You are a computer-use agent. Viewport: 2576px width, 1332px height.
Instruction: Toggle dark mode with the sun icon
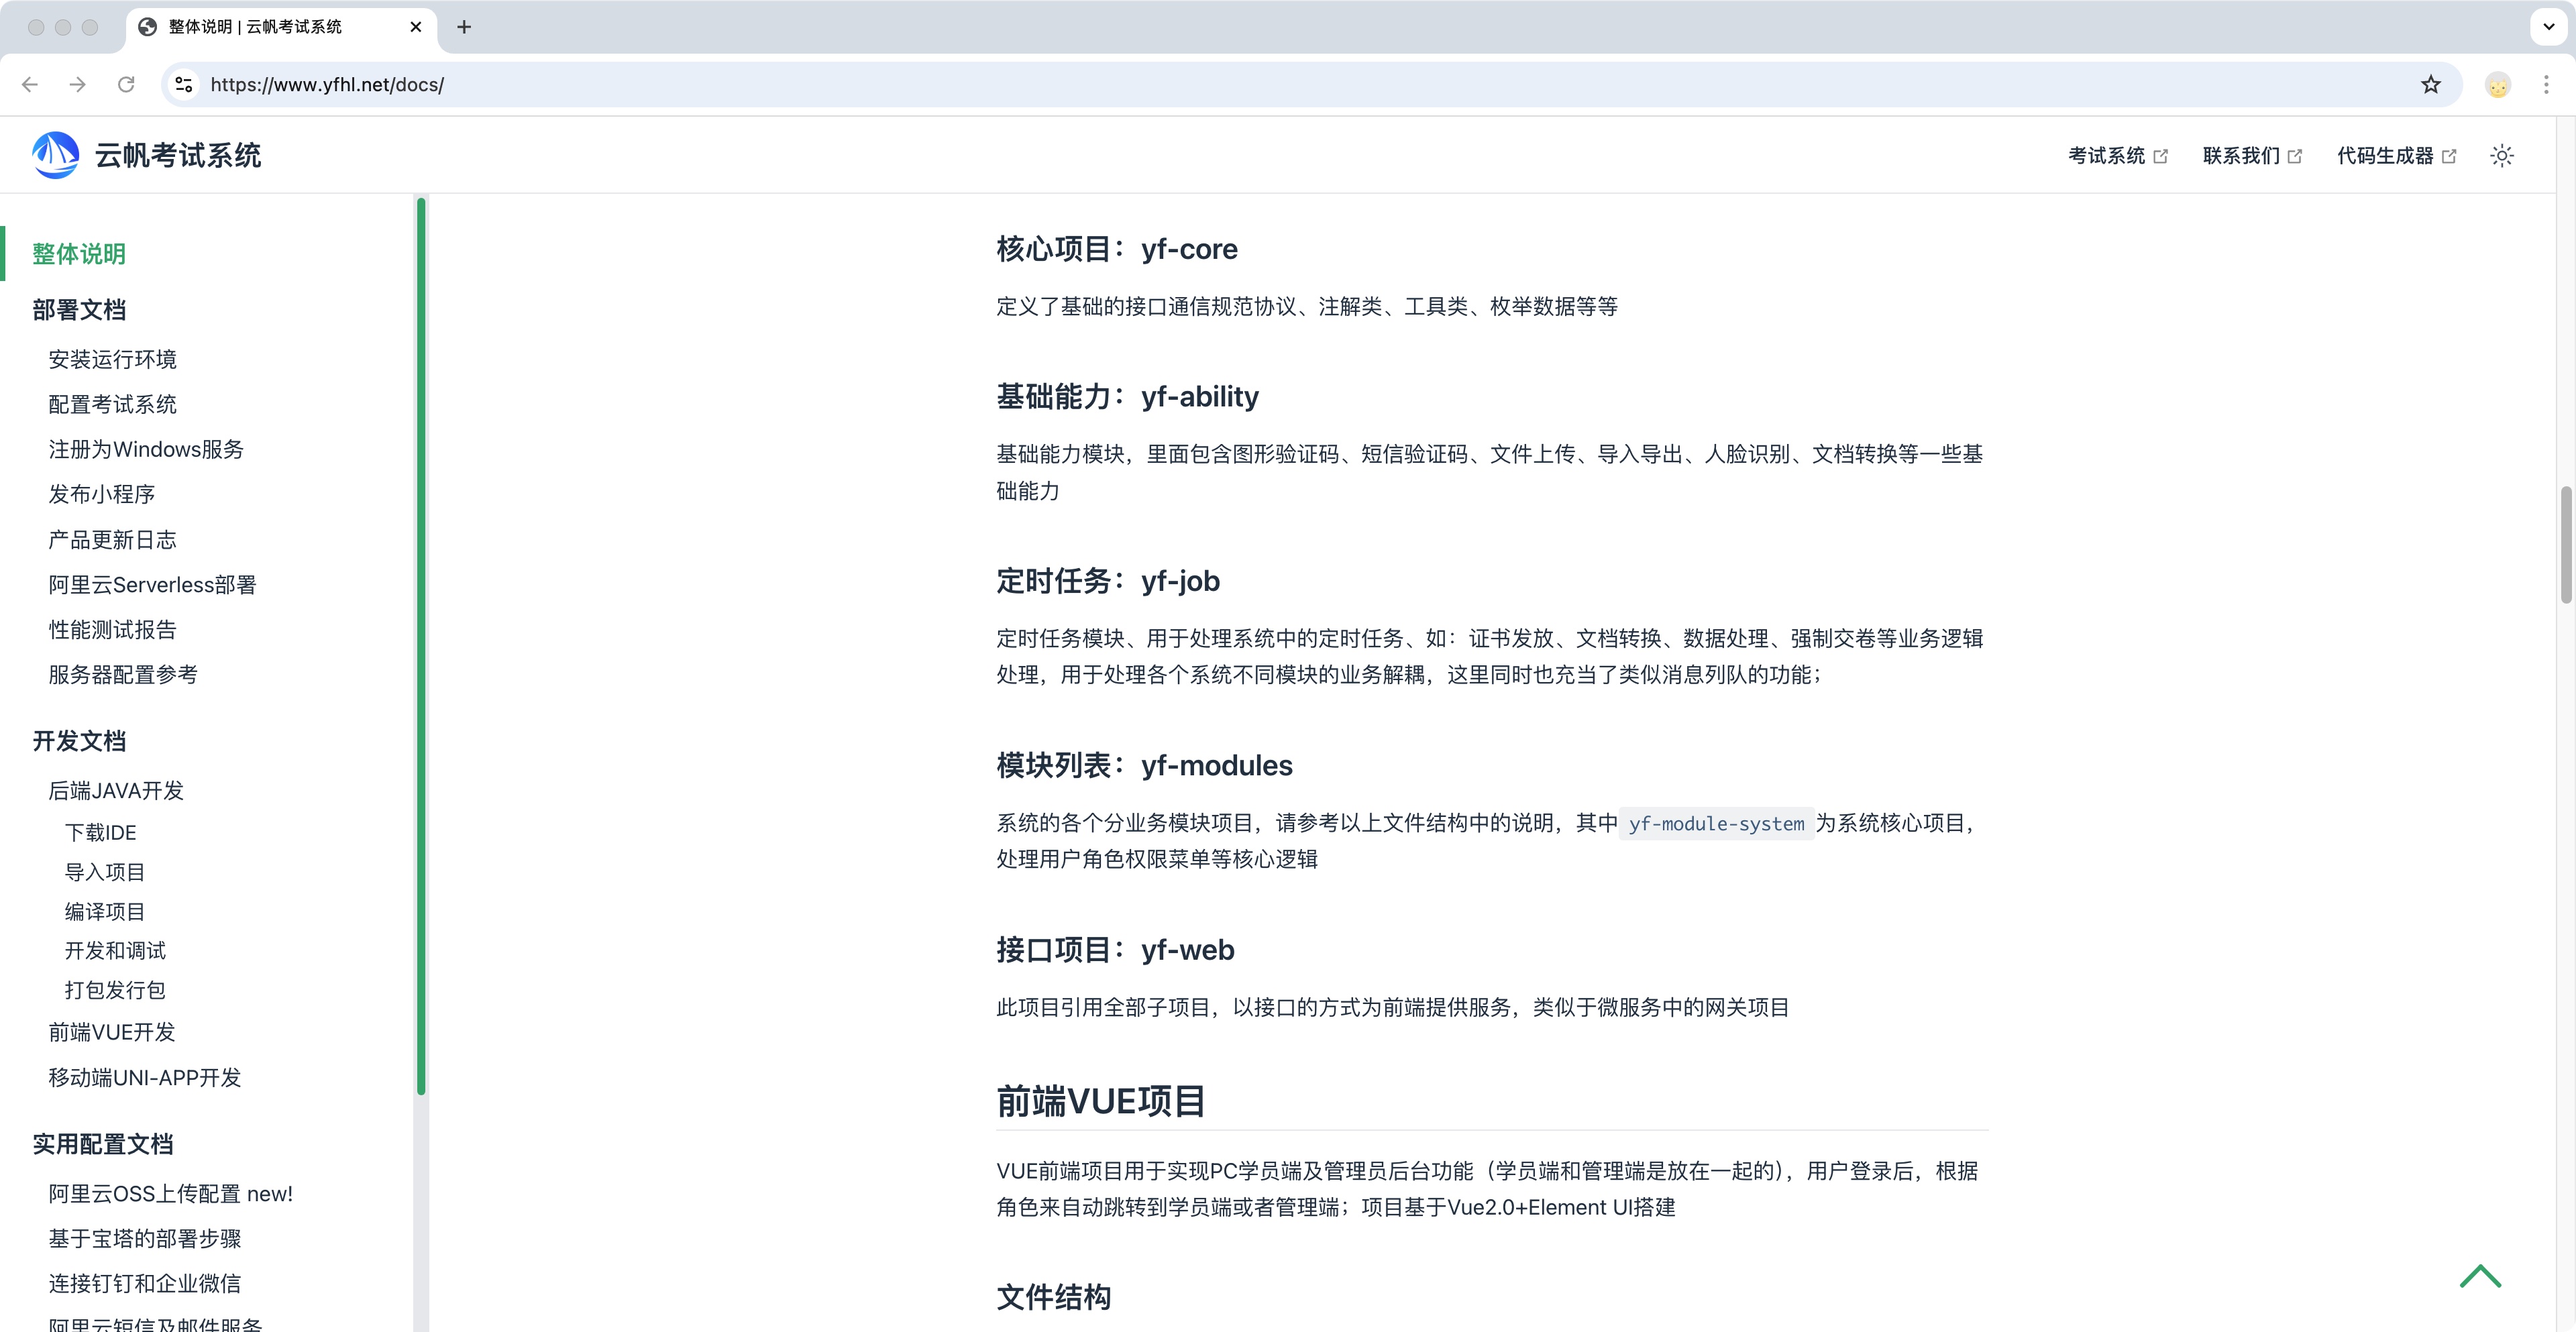pyautogui.click(x=2501, y=156)
